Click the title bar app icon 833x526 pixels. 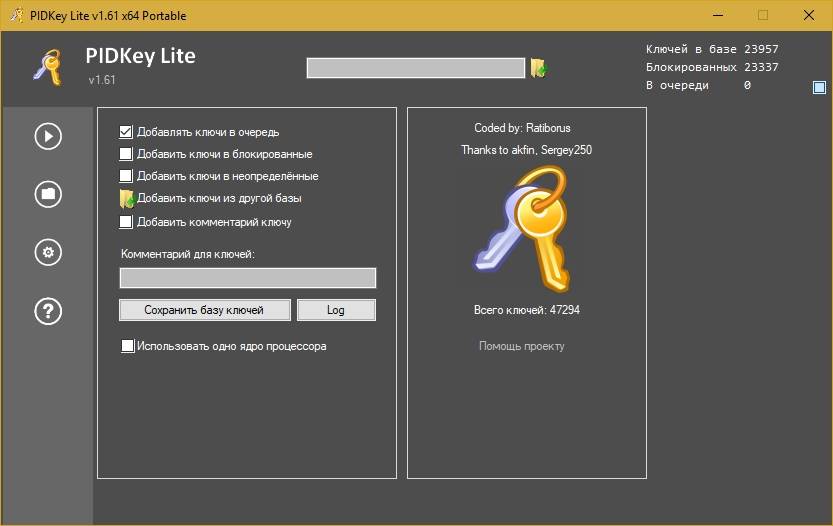(x=16, y=15)
